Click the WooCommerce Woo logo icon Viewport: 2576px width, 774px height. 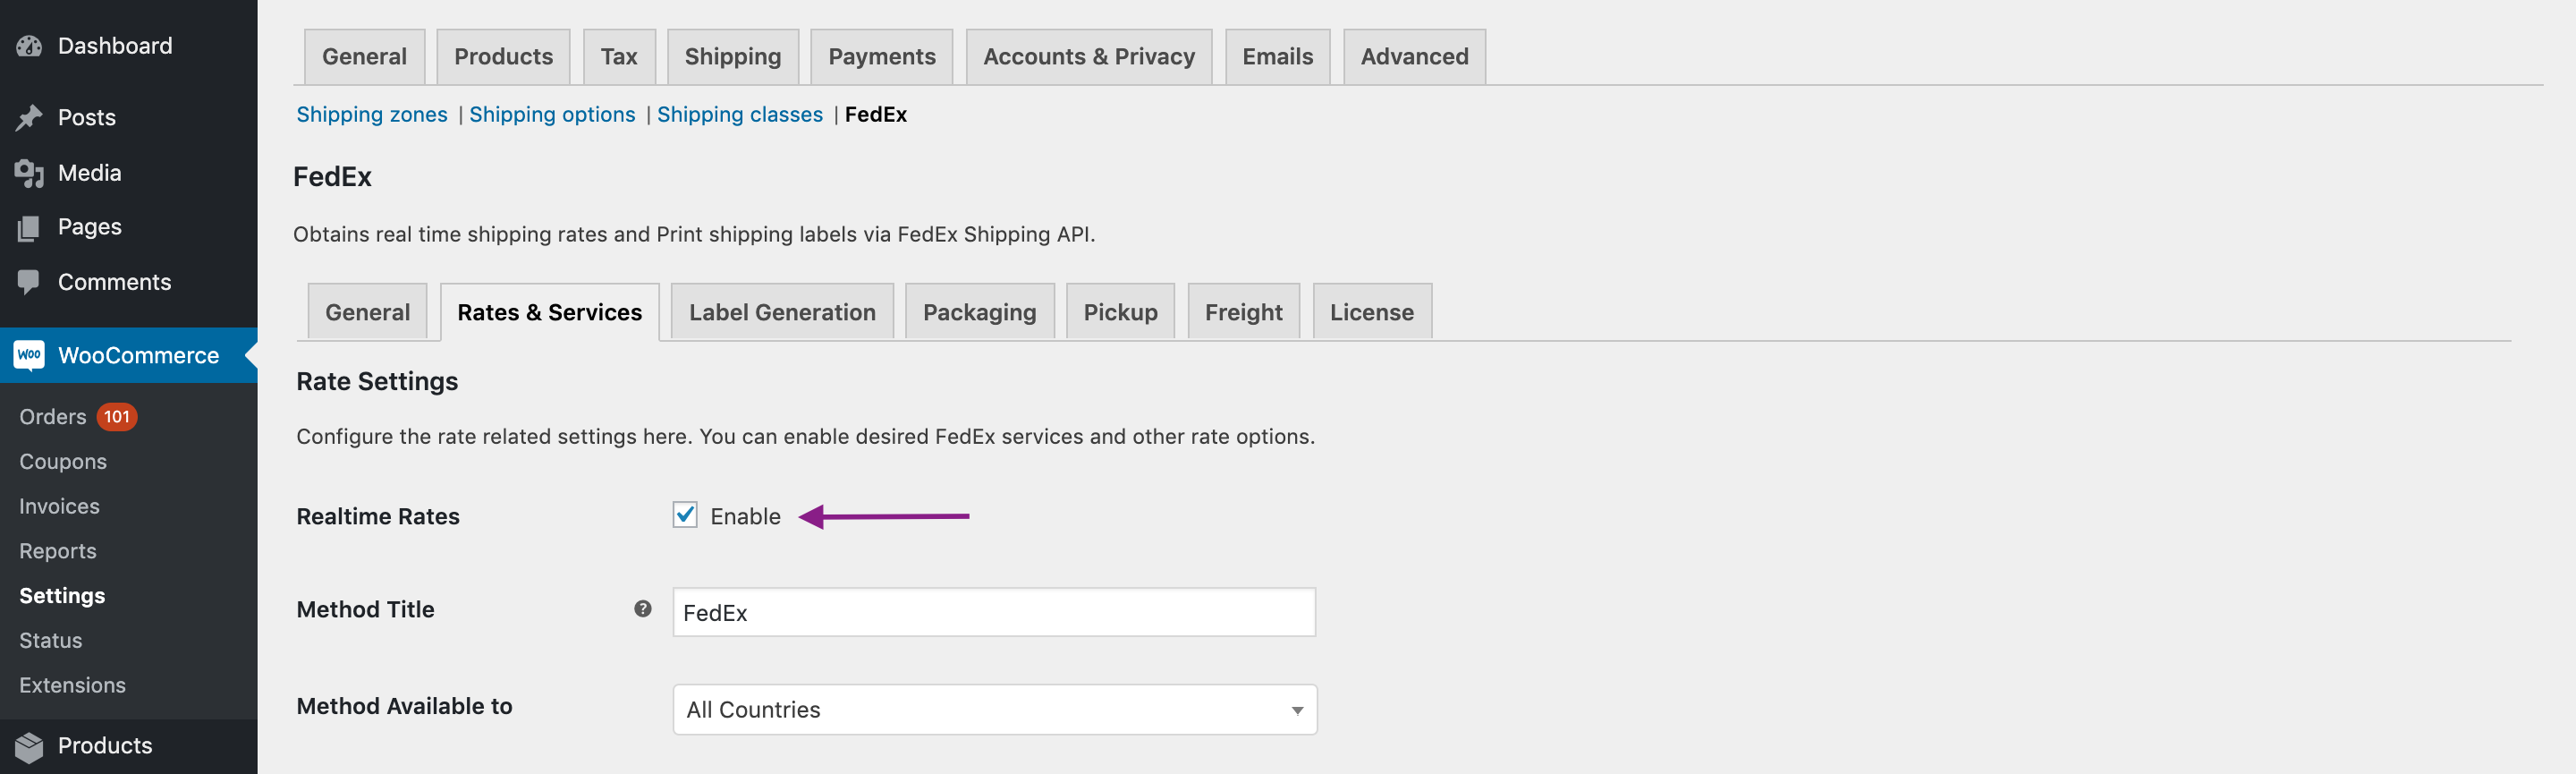click(x=29, y=355)
